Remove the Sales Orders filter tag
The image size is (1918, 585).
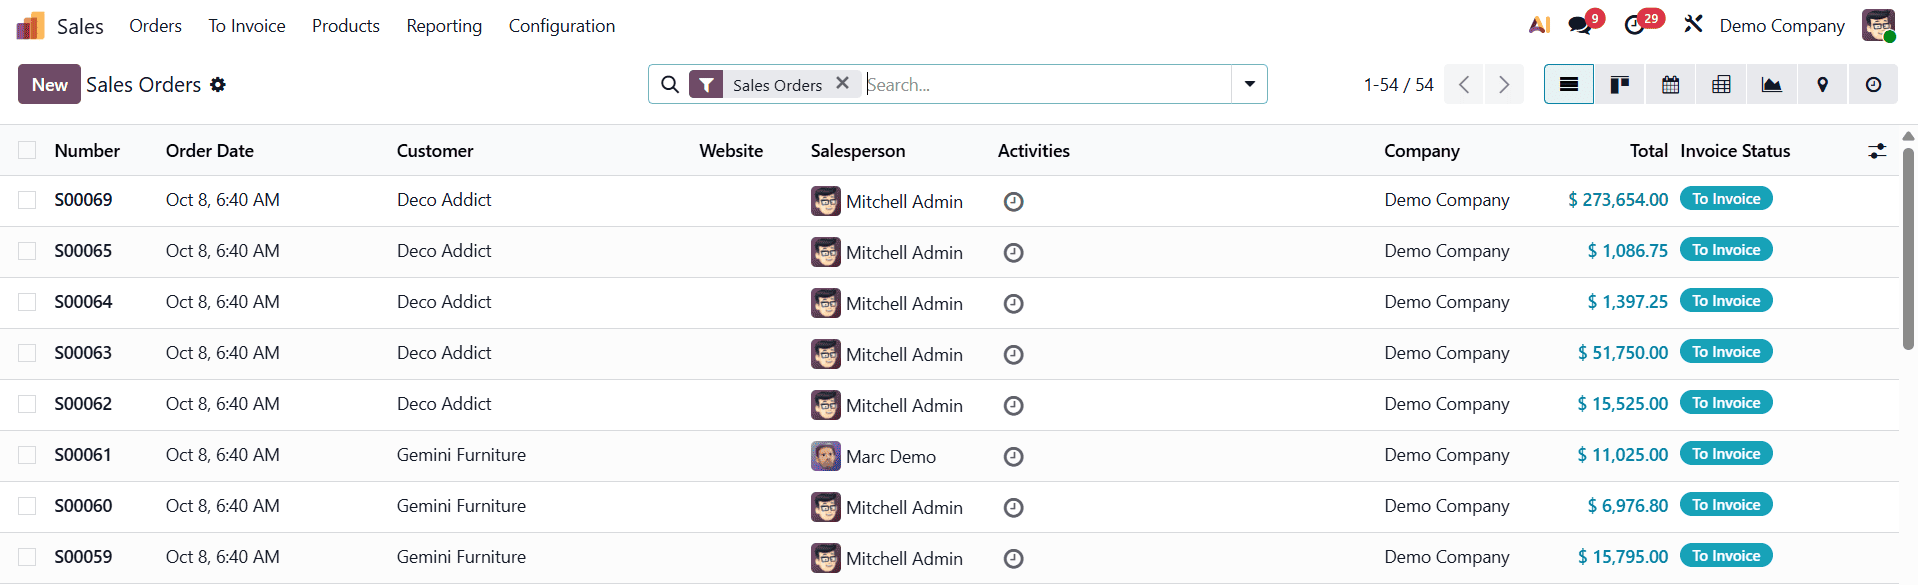pyautogui.click(x=842, y=84)
